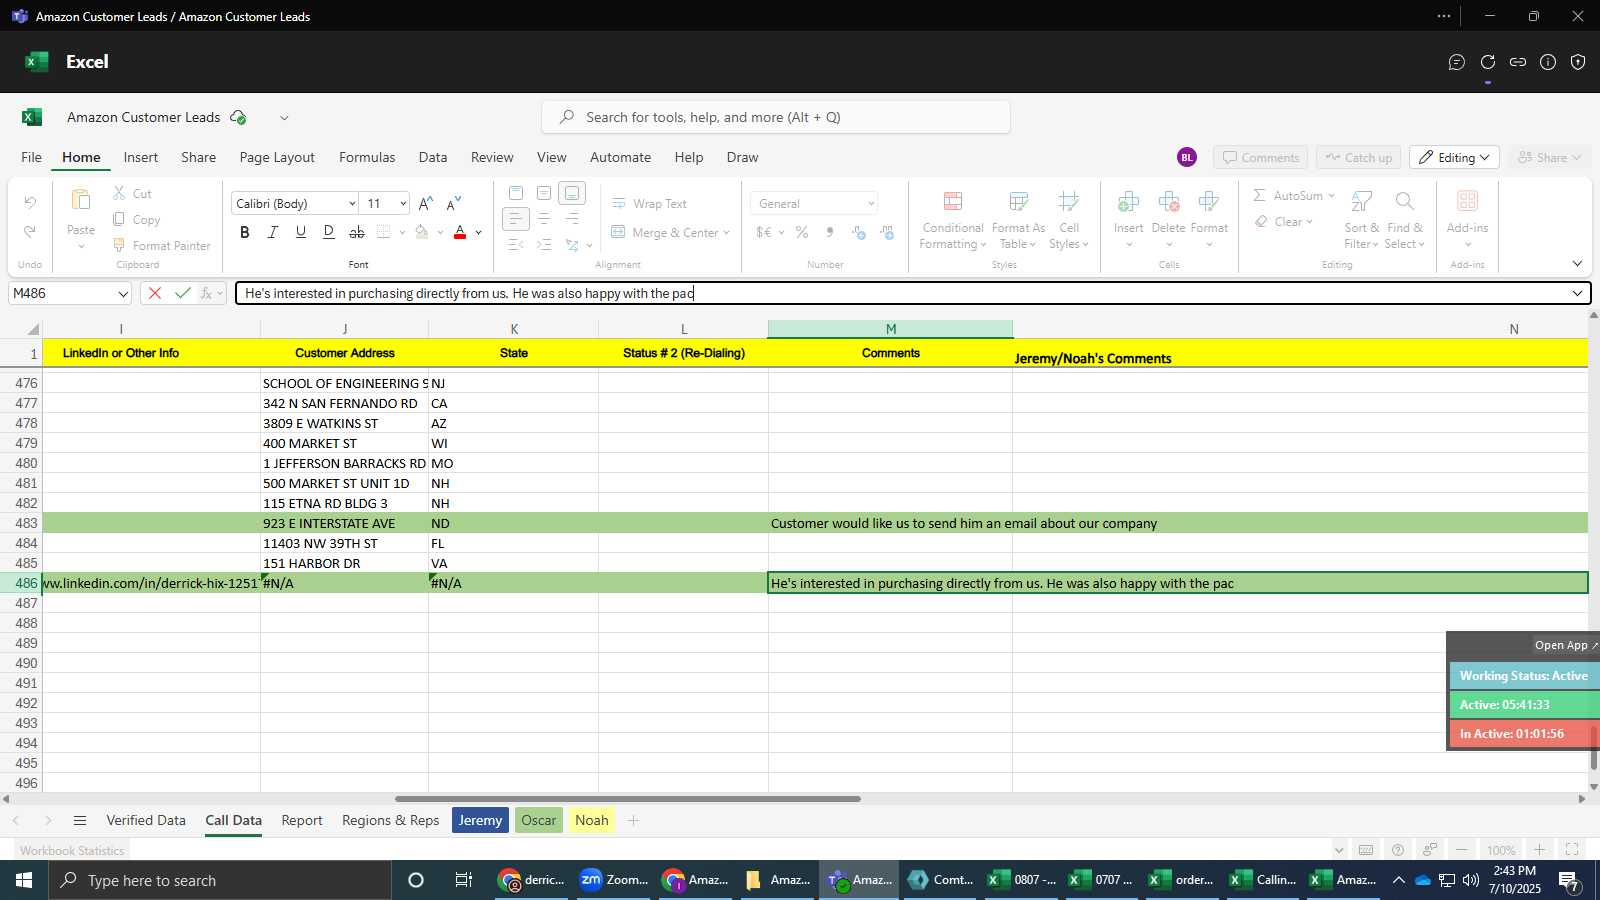
Task: Click Increase Decimal icon
Action: (859, 232)
